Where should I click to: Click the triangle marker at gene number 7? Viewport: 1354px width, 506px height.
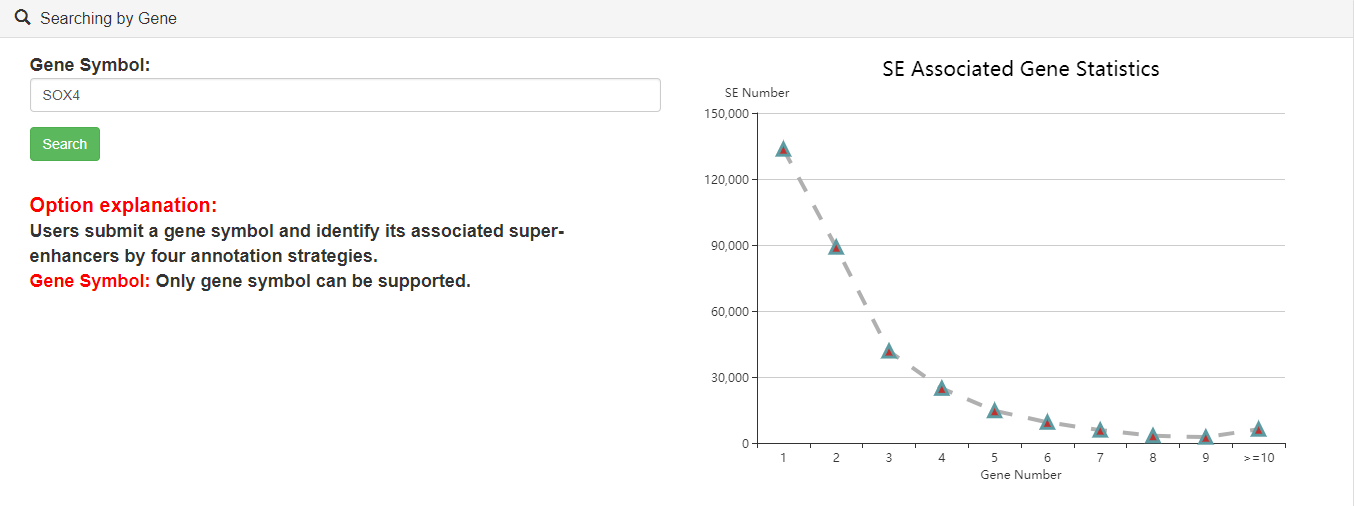(x=1100, y=430)
